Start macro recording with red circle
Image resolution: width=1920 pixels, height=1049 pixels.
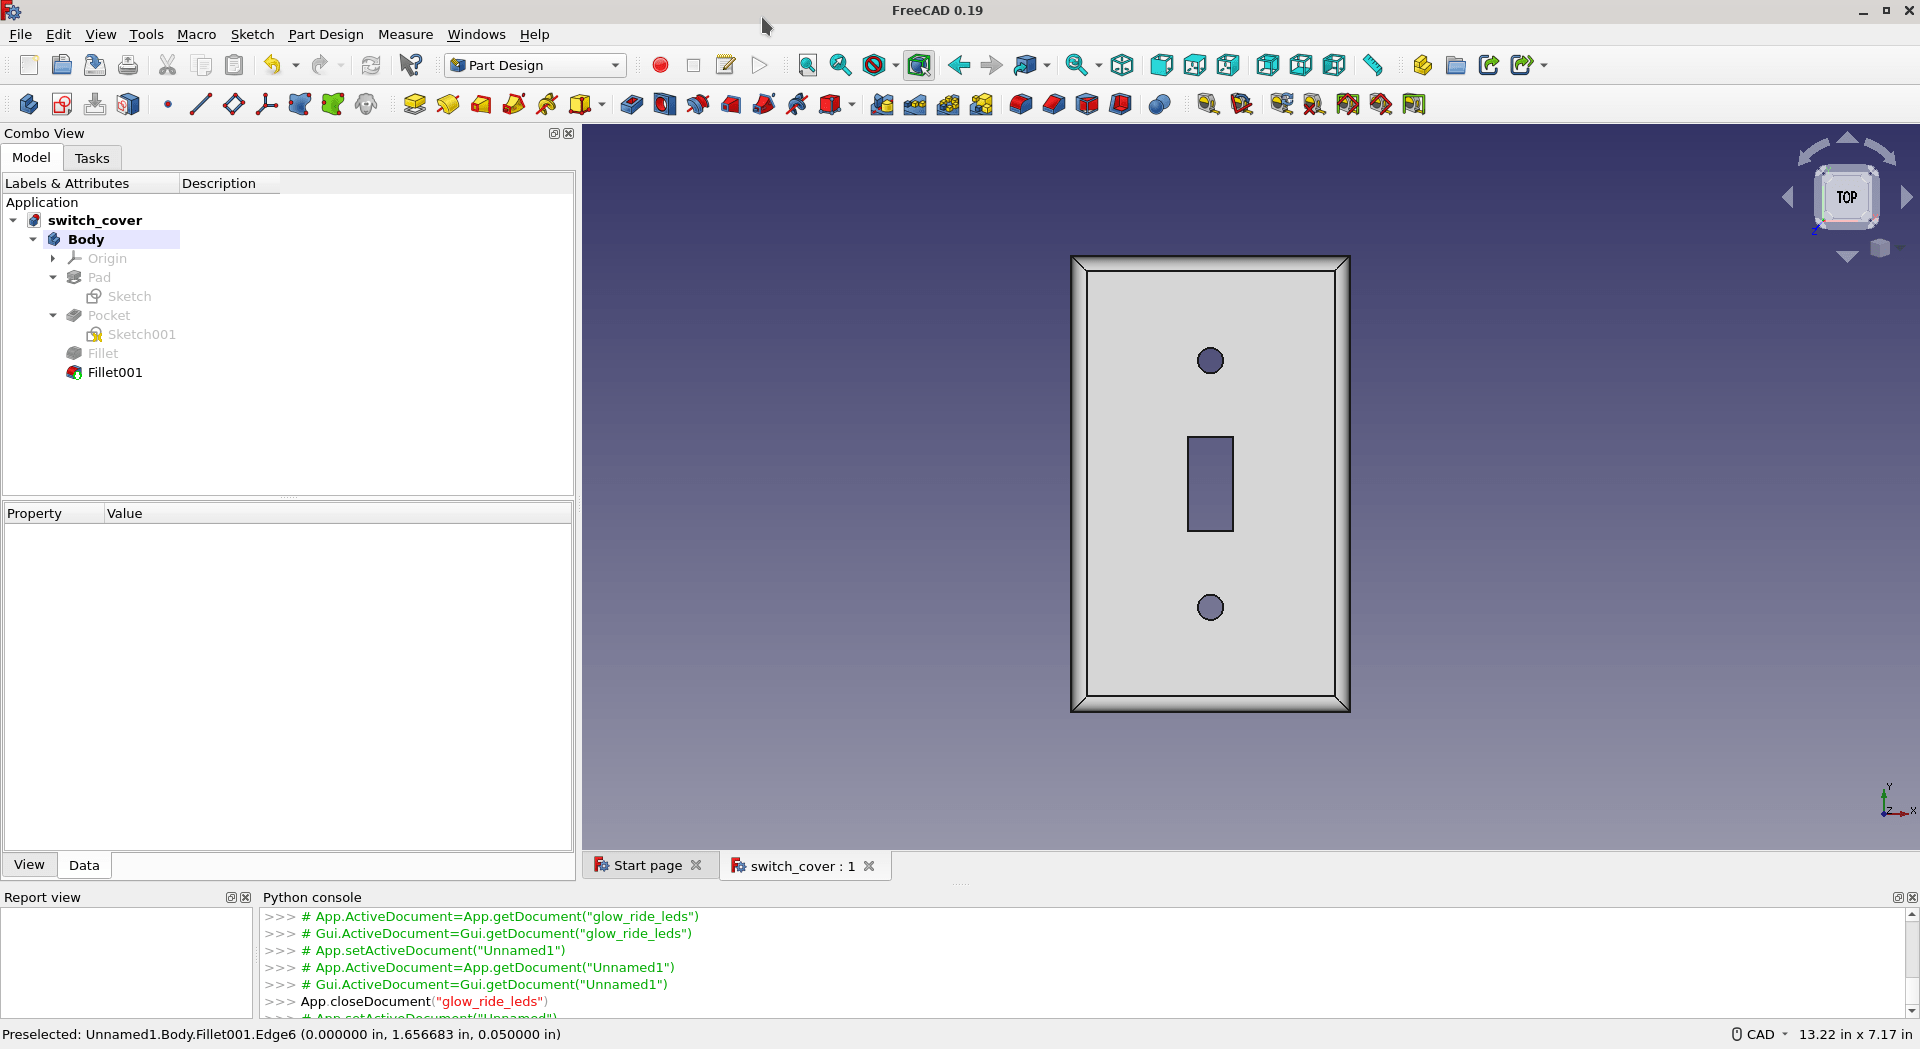[x=660, y=65]
